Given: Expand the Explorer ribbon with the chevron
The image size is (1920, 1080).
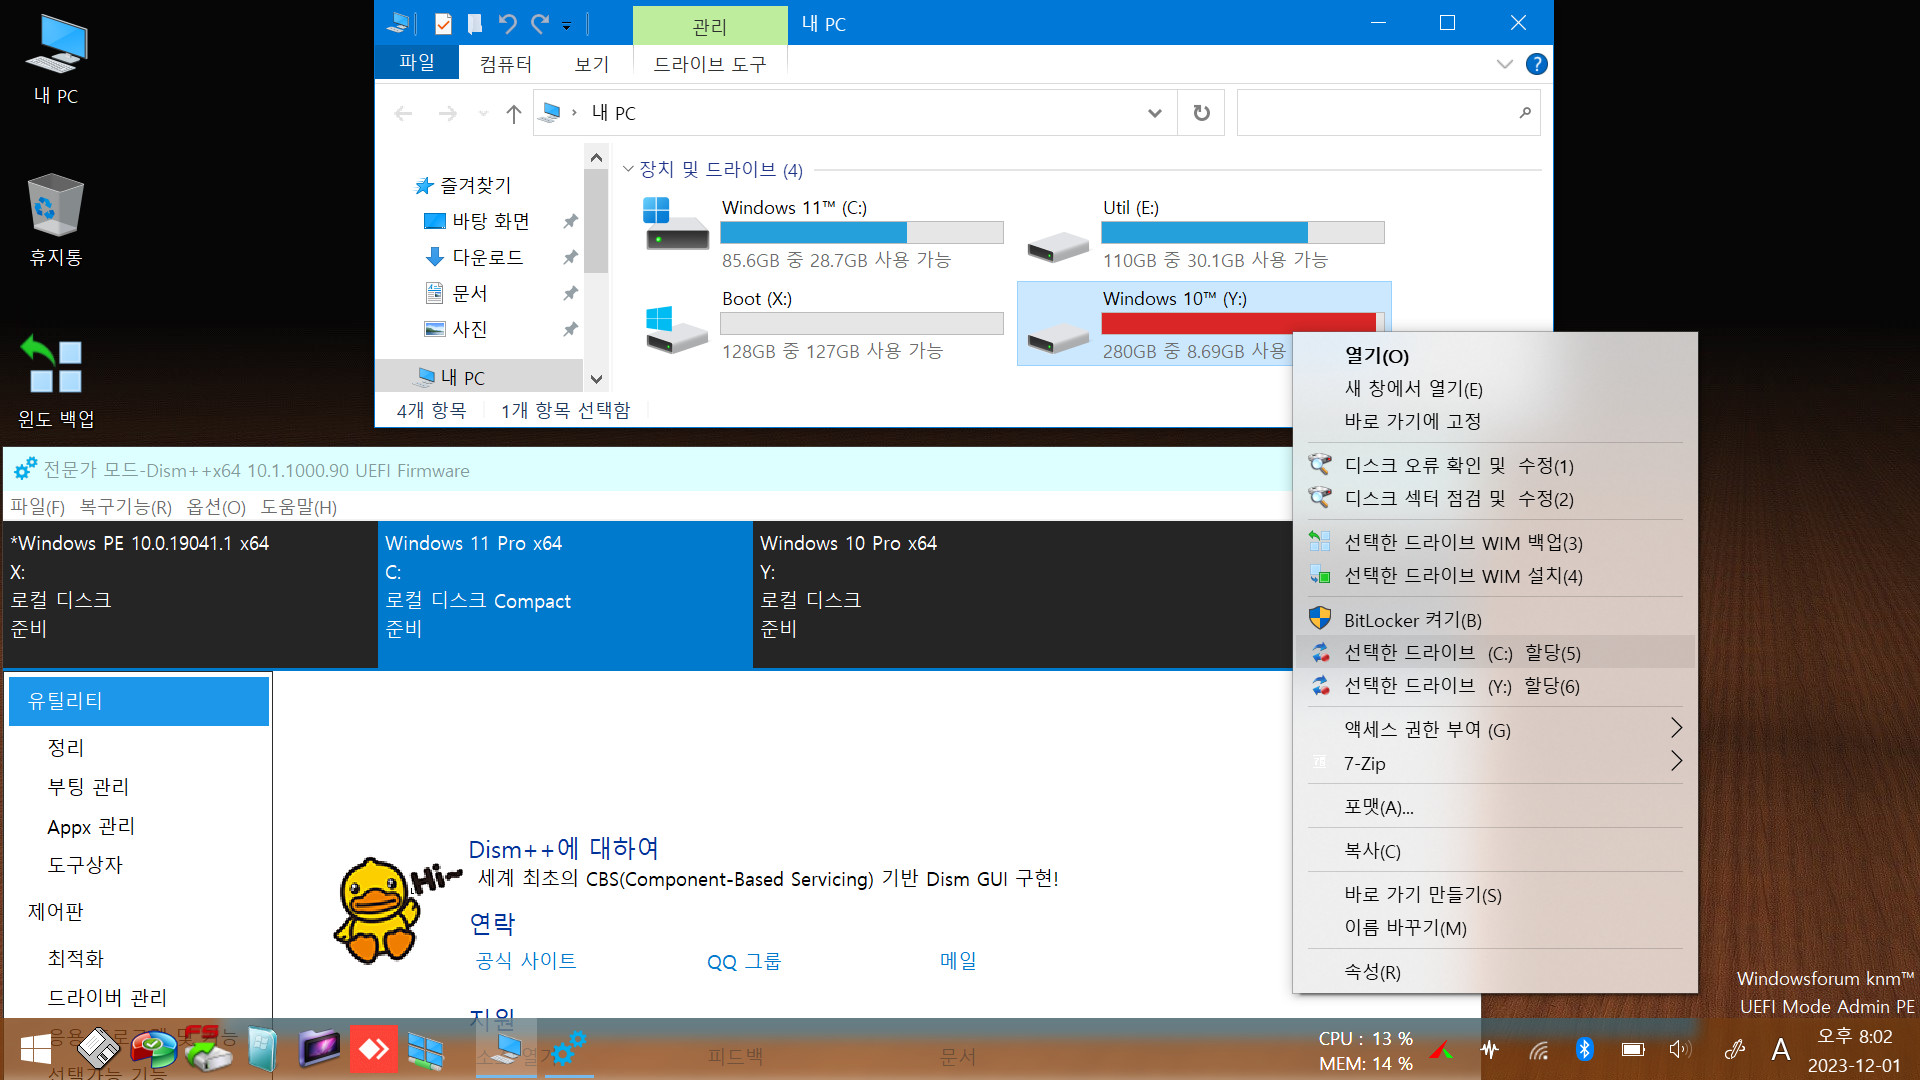Looking at the screenshot, I should [1504, 64].
